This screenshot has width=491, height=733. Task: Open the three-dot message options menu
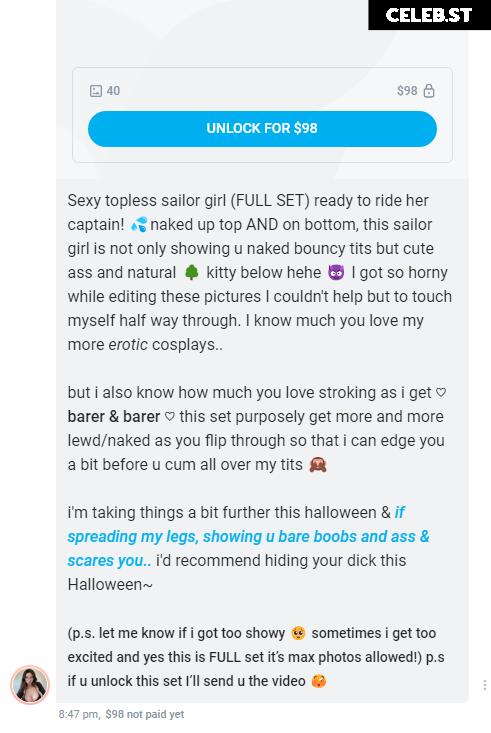484,685
